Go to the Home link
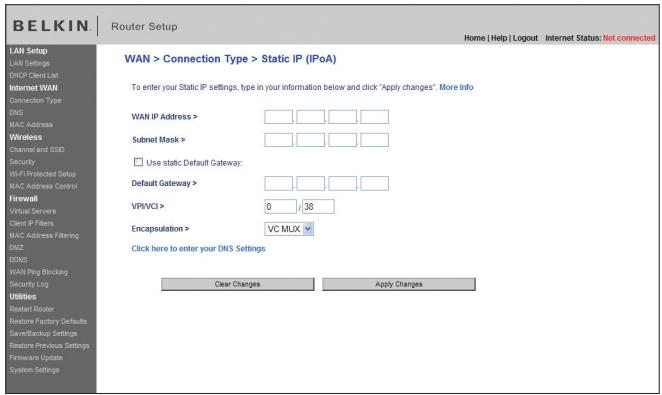Image resolution: width=662 pixels, height=395 pixels. click(475, 38)
